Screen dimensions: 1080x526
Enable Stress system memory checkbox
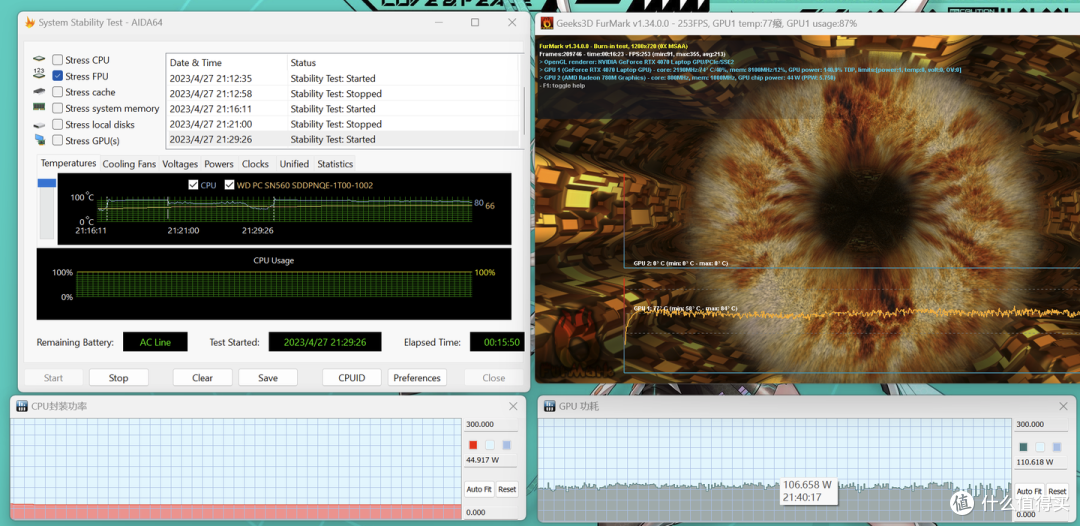click(x=58, y=108)
